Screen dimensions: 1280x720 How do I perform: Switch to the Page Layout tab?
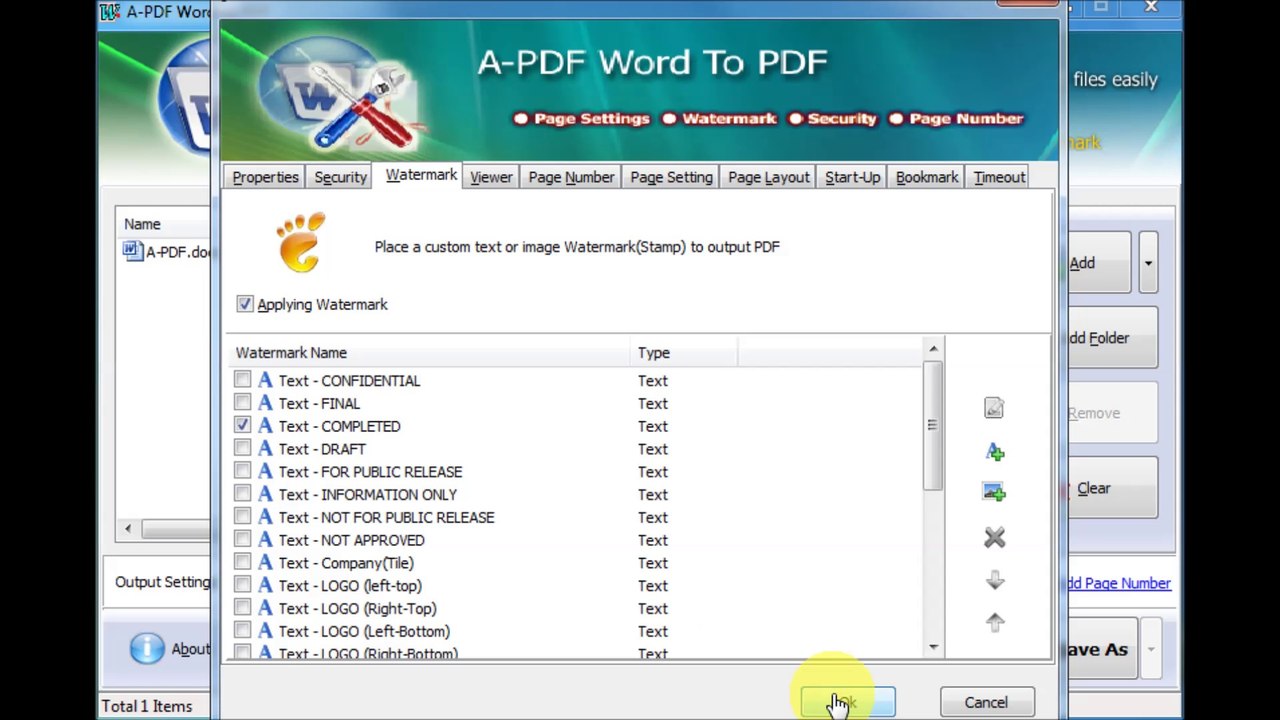click(768, 177)
